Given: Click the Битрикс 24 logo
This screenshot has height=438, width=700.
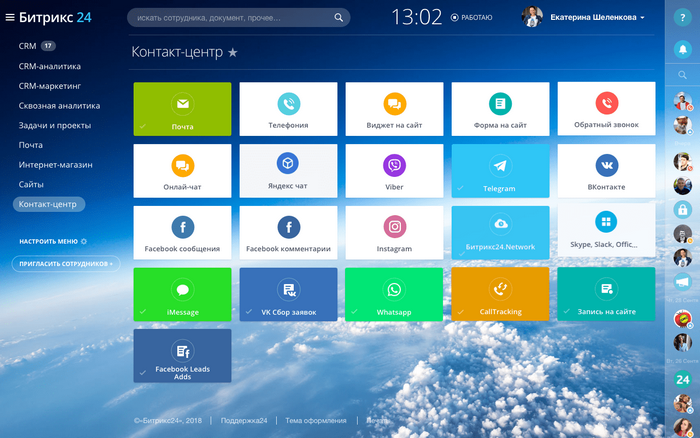Looking at the screenshot, I should pos(55,17).
